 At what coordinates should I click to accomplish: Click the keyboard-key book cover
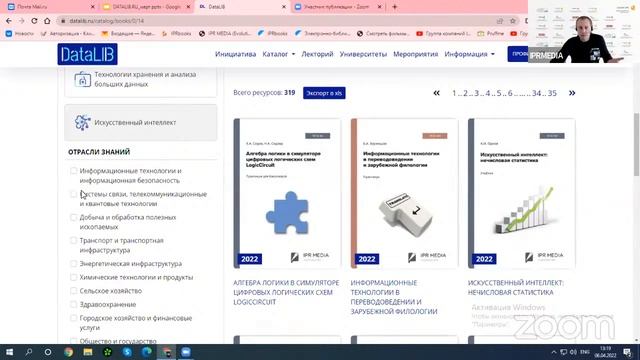coord(404,193)
